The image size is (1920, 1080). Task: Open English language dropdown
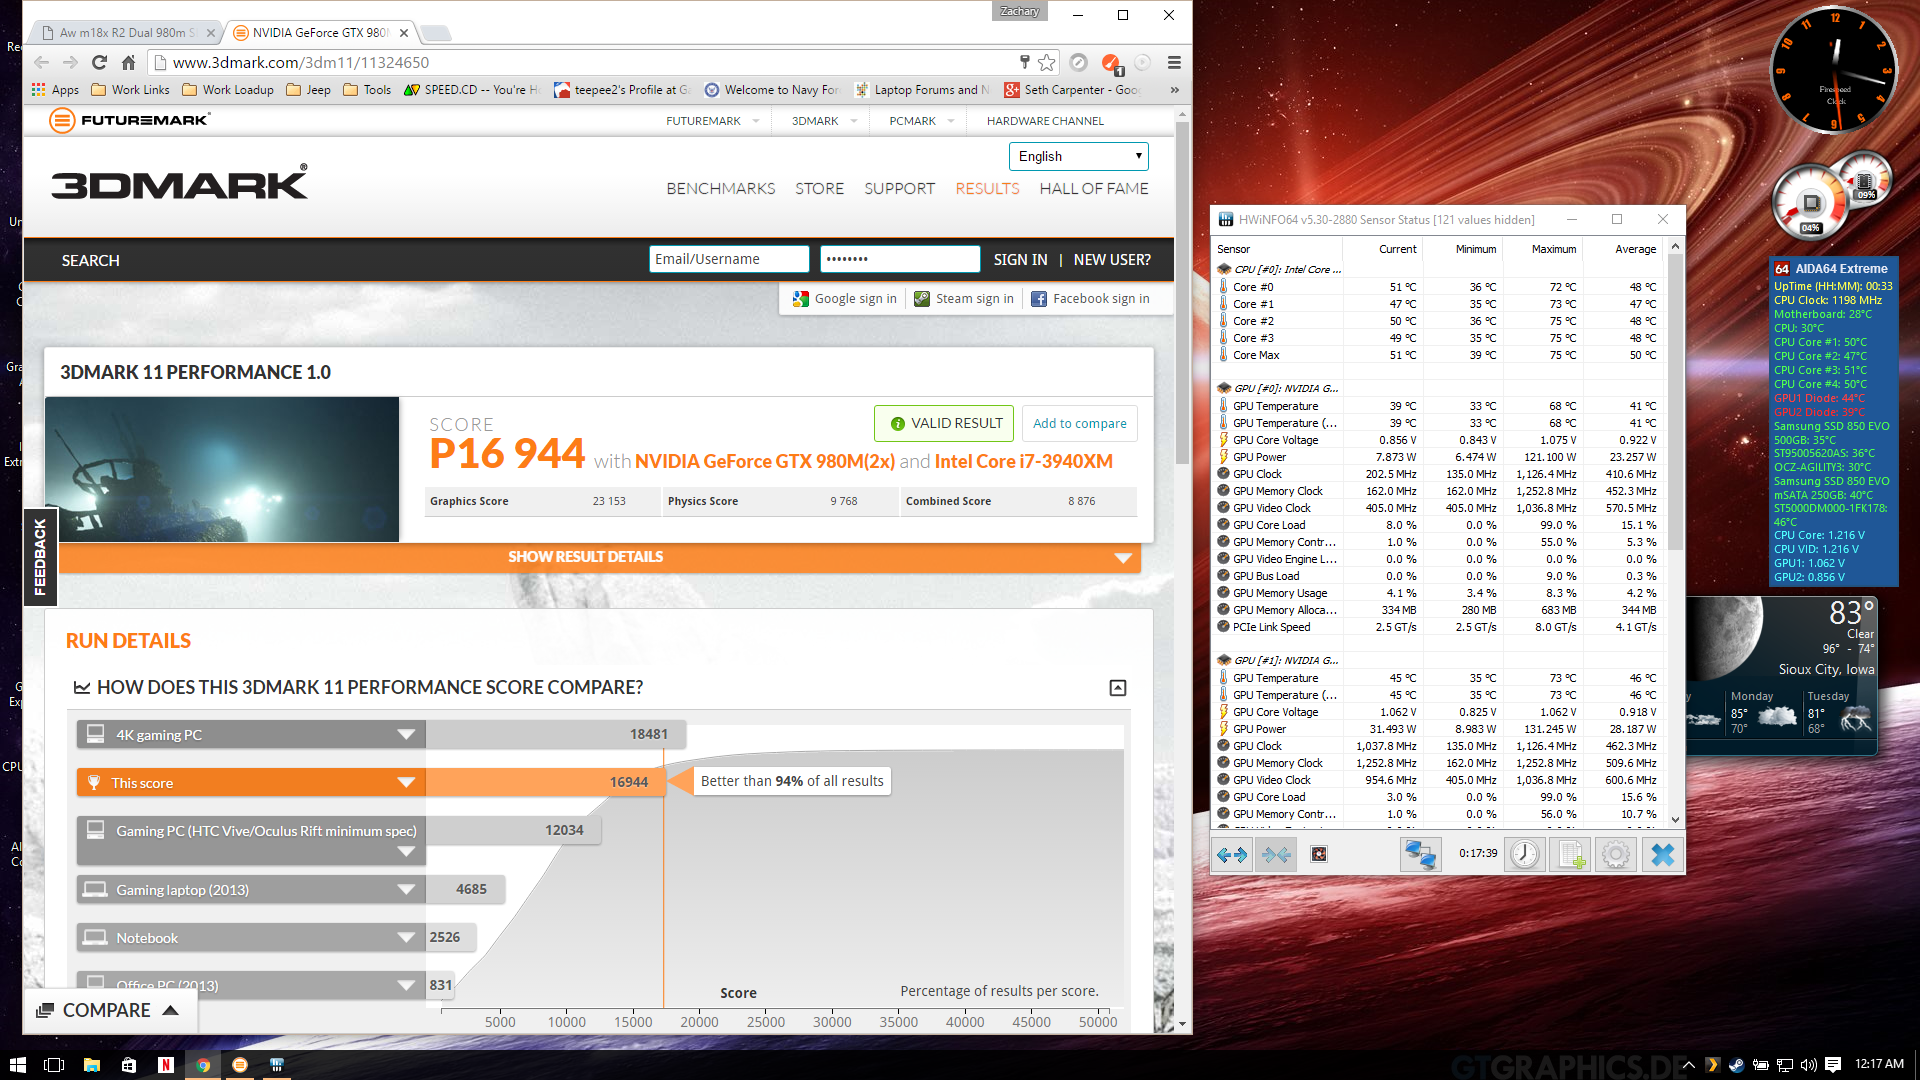pyautogui.click(x=1078, y=156)
